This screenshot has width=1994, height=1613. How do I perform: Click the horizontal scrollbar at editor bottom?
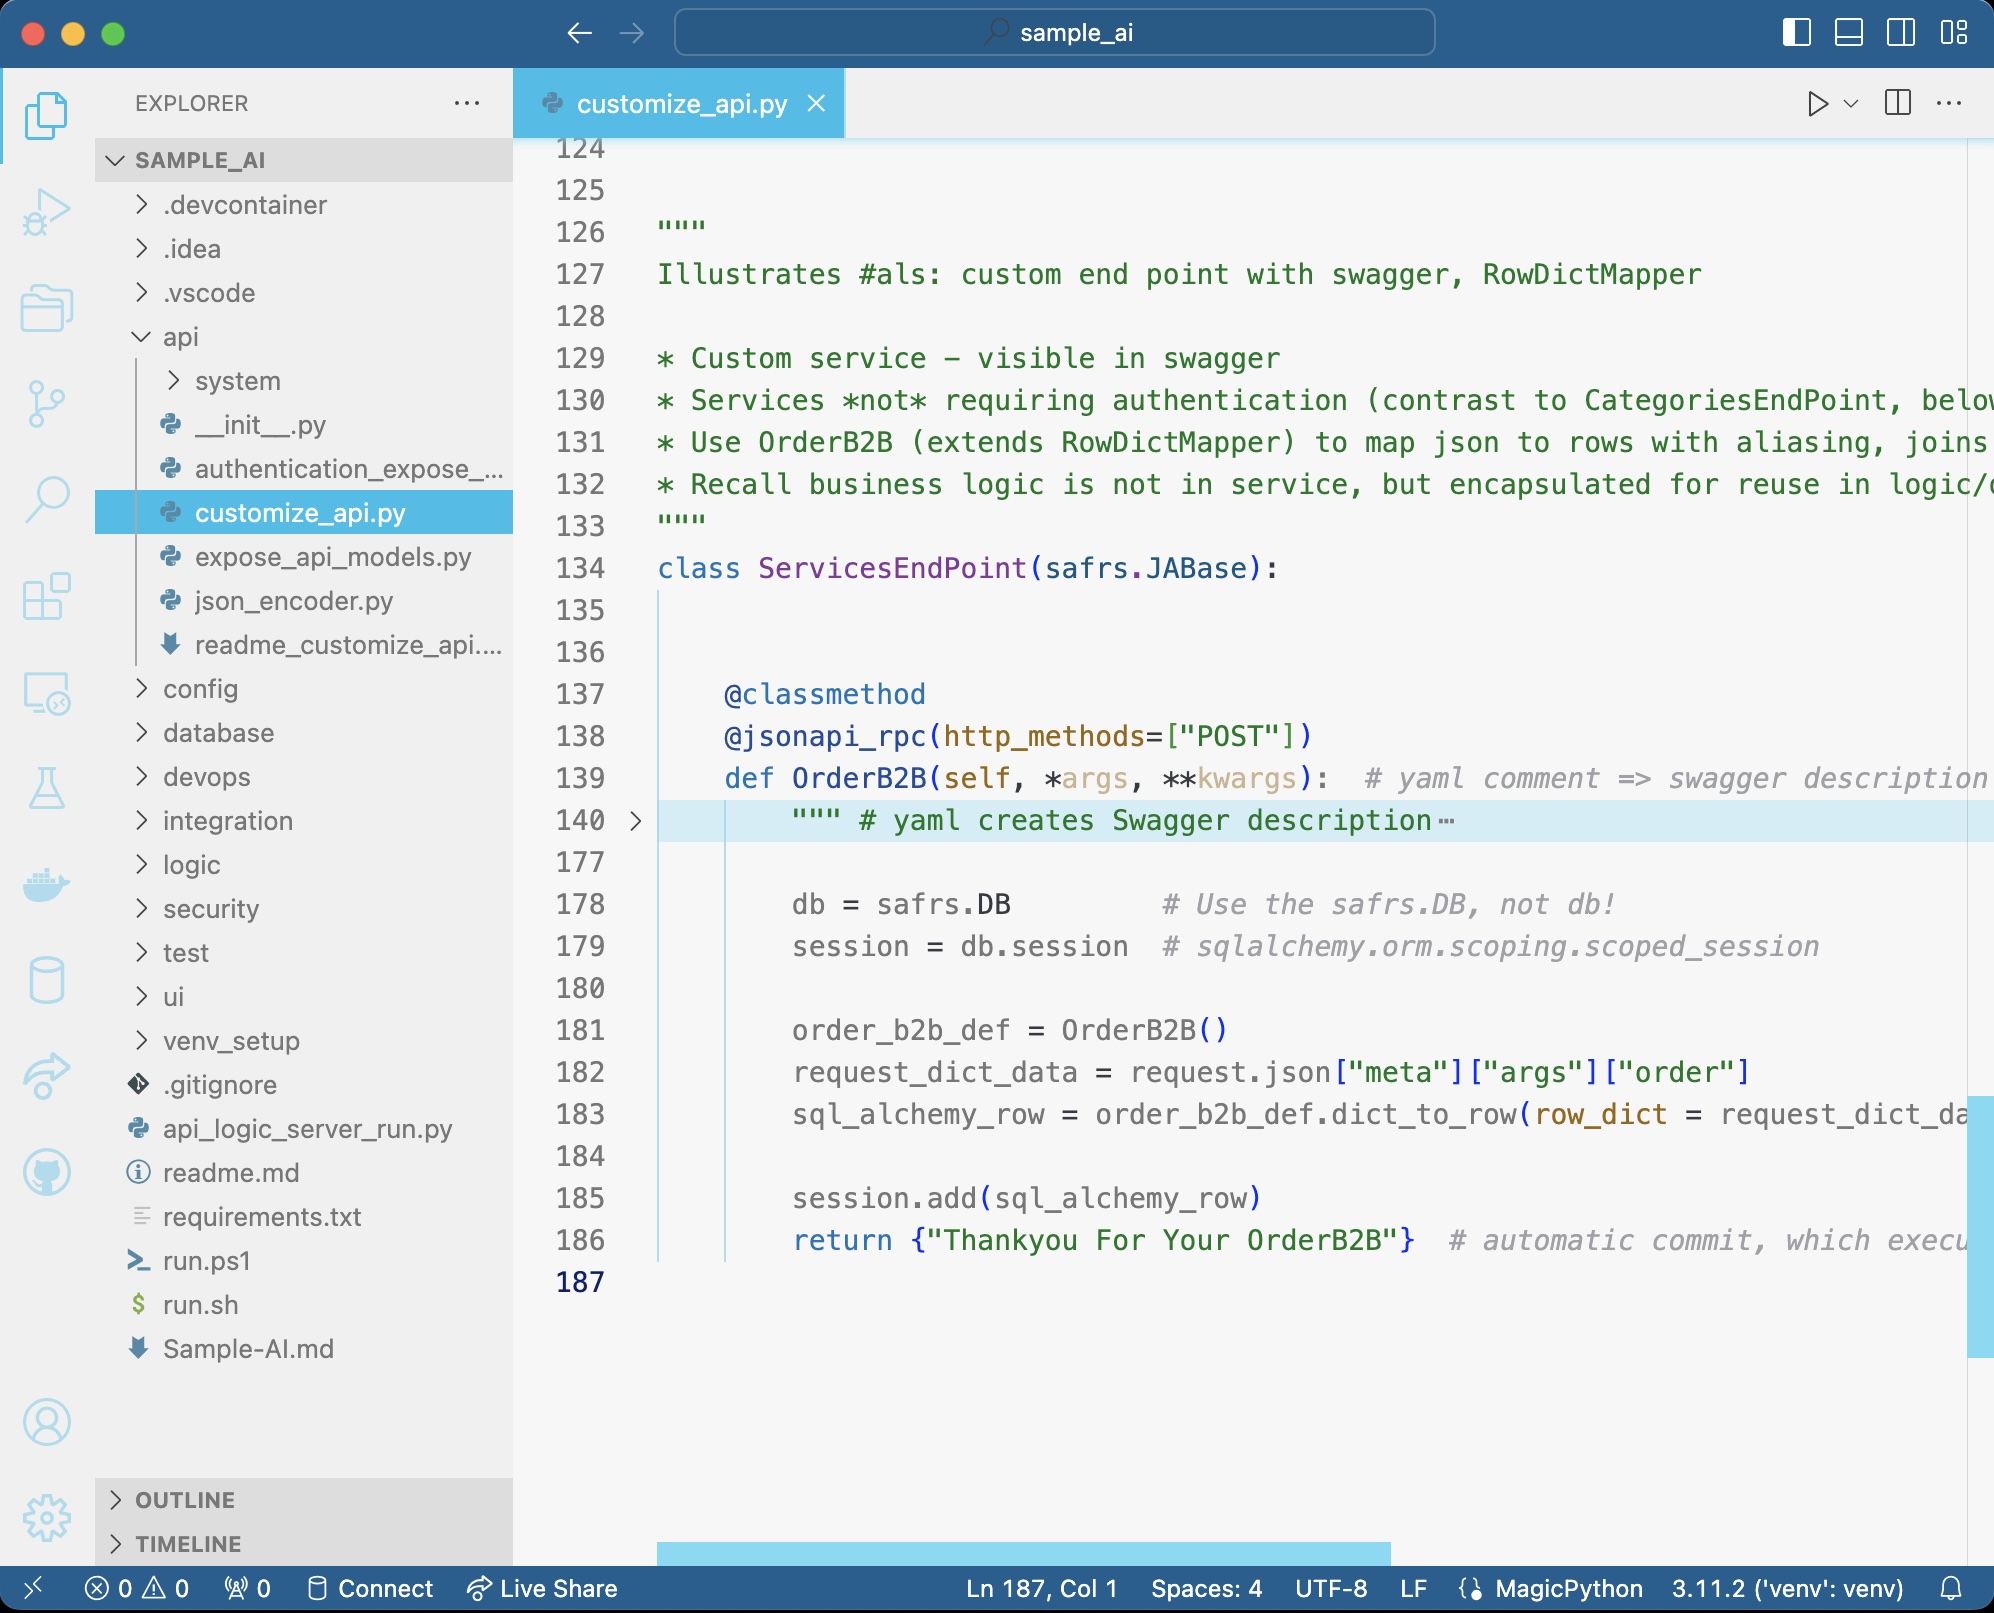pos(1023,1554)
